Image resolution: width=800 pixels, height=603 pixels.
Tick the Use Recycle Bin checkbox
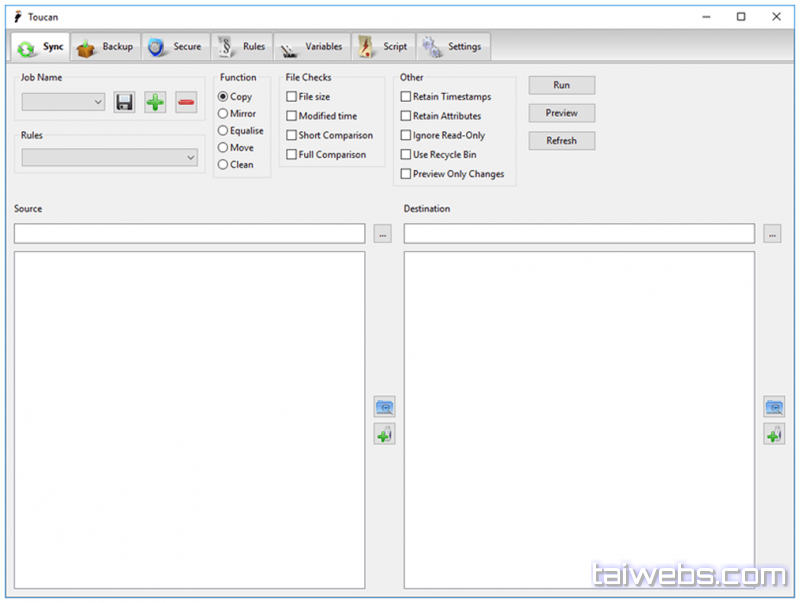tap(406, 155)
